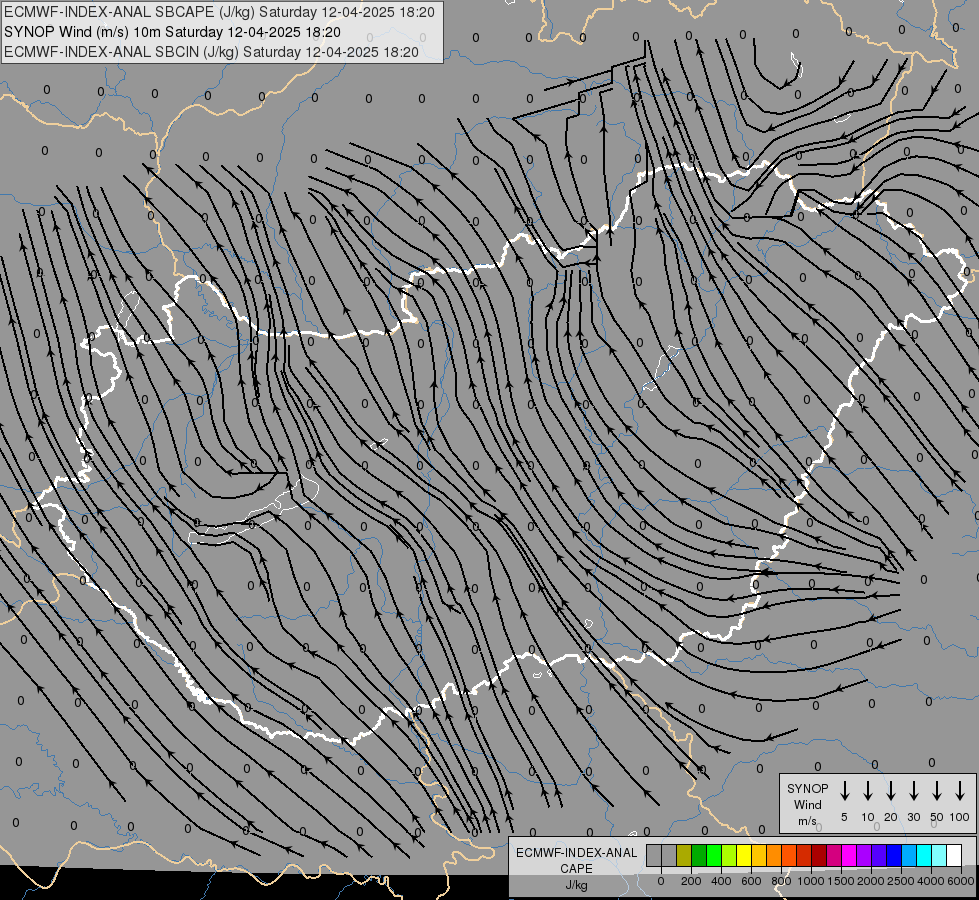Click the wind legend arrow above 30
This screenshot has width=979, height=900.
coord(913,791)
